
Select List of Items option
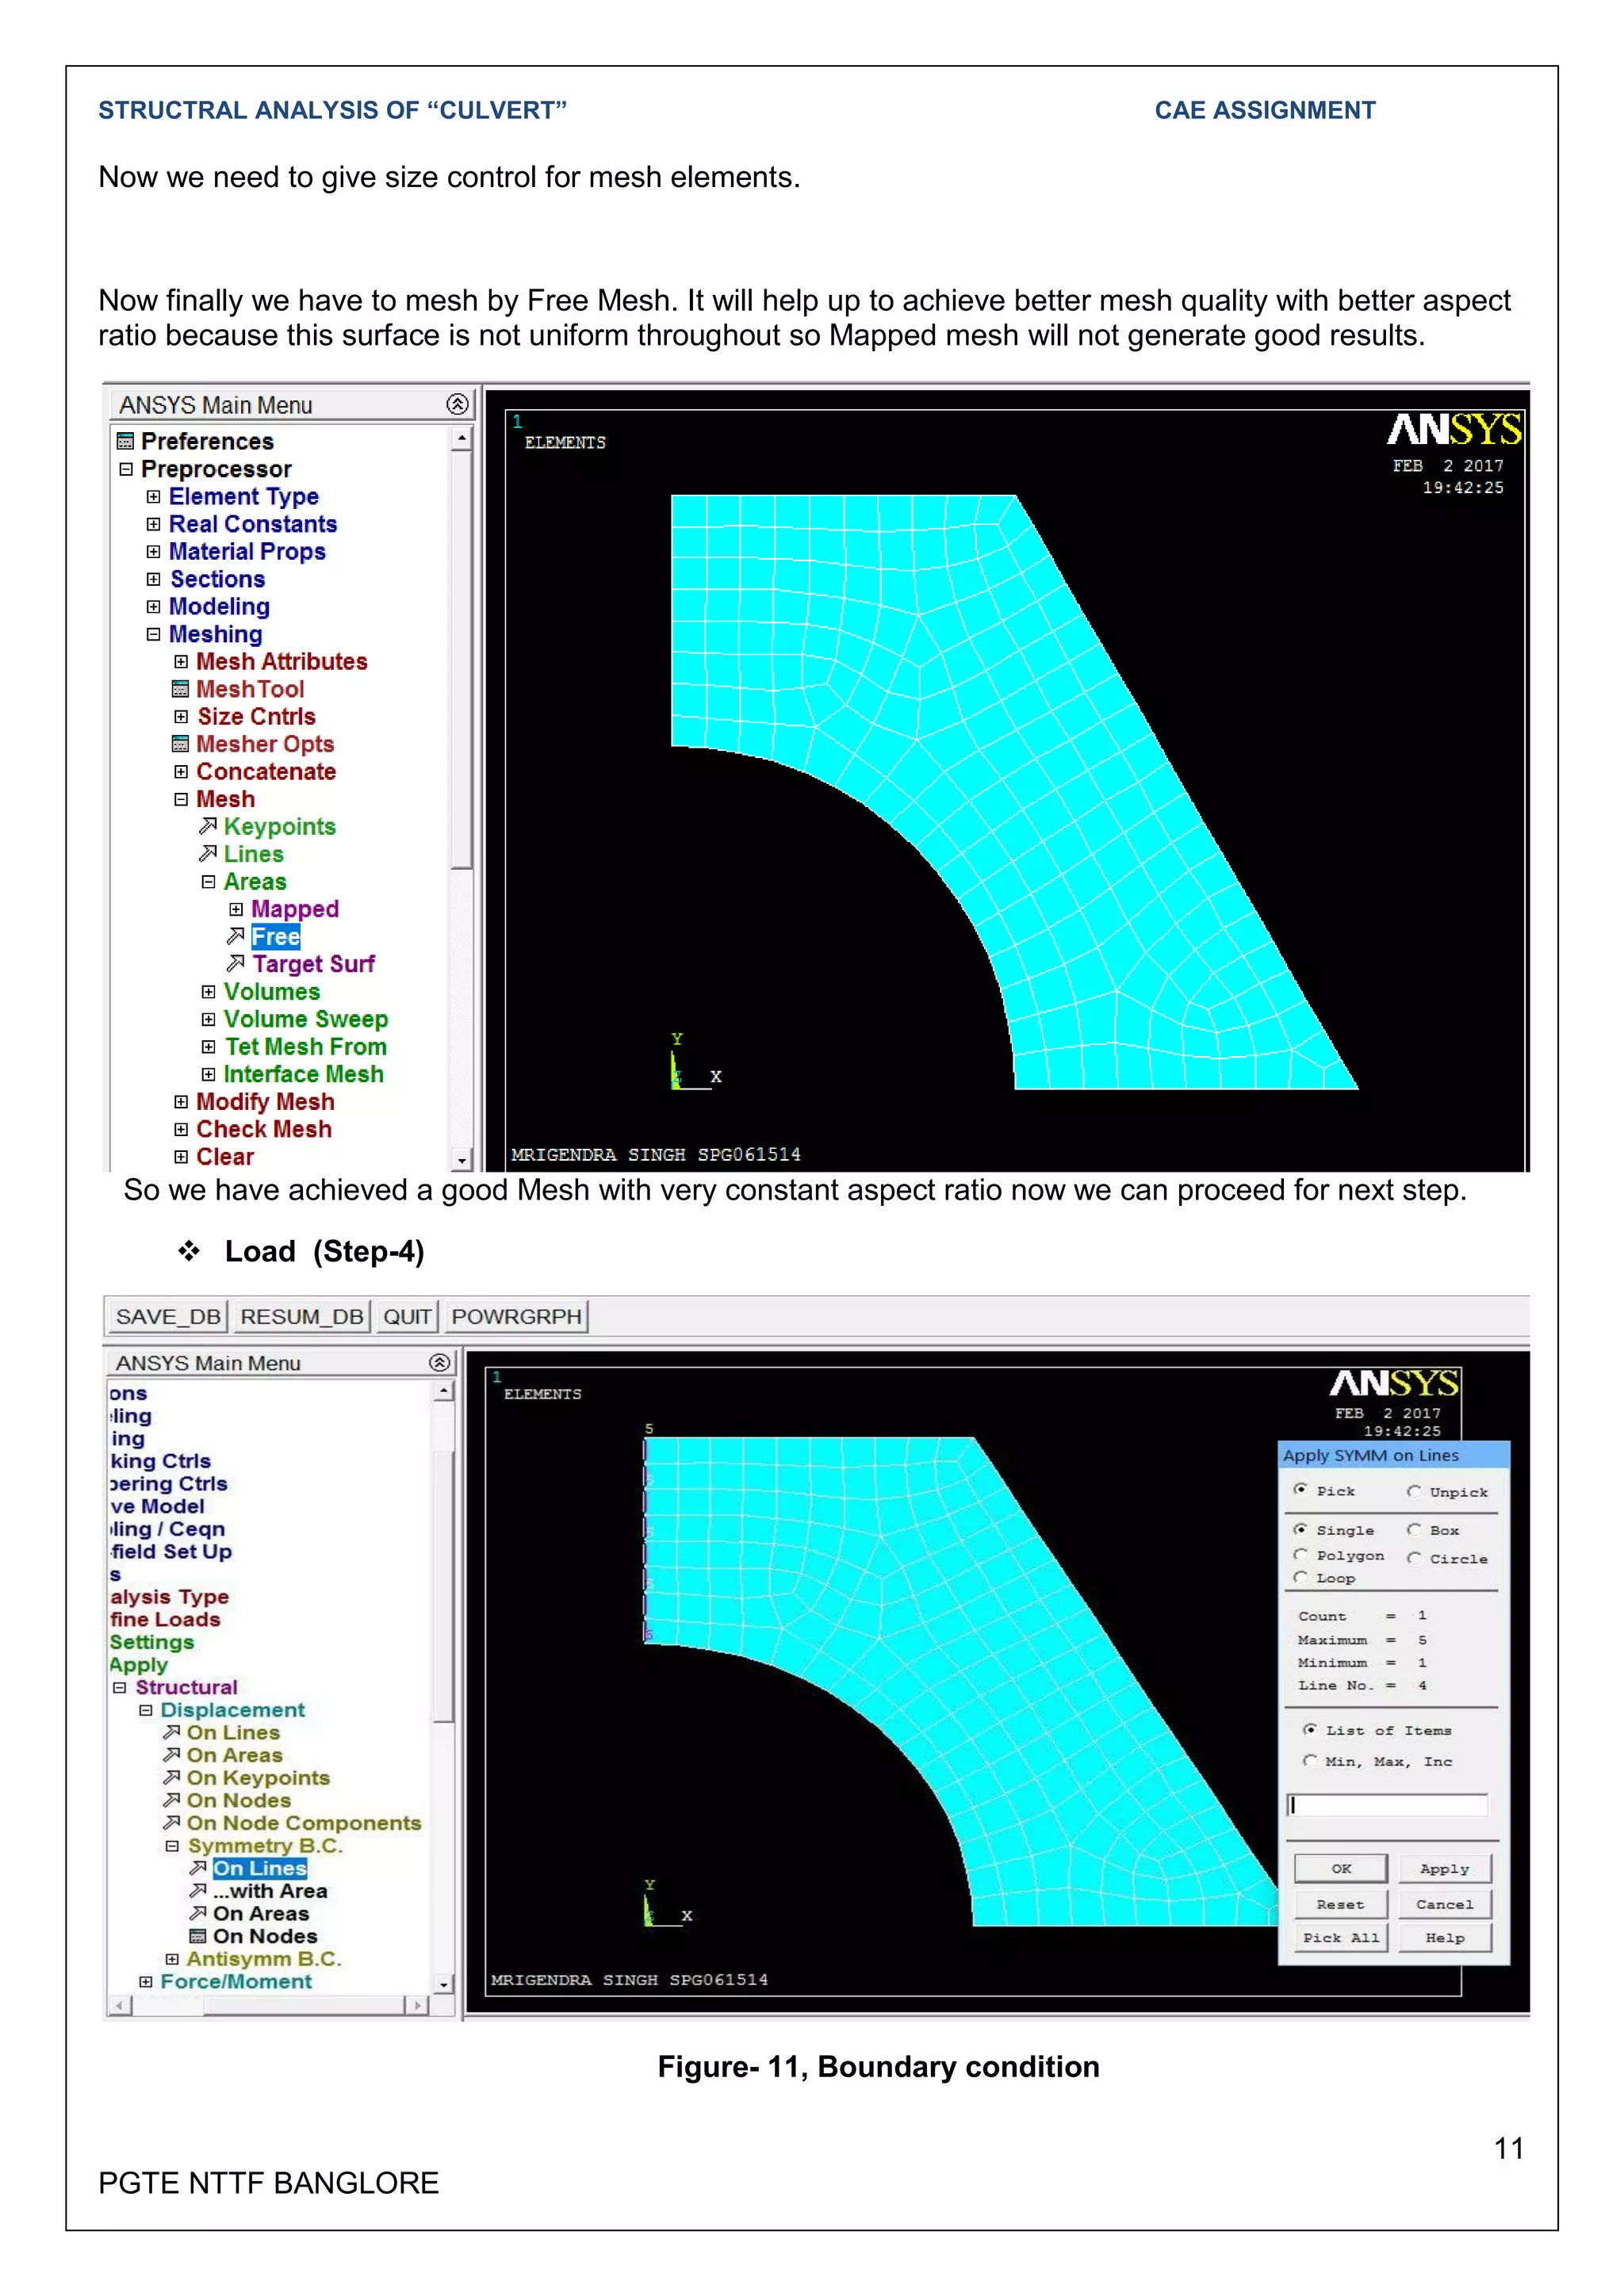pyautogui.click(x=1309, y=1729)
